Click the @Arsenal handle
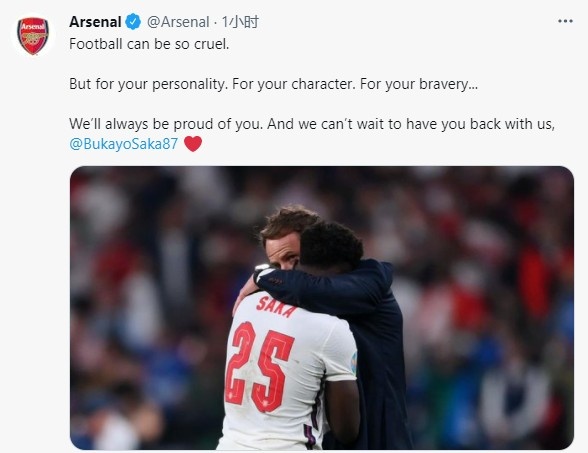The image size is (588, 453). coord(178,22)
